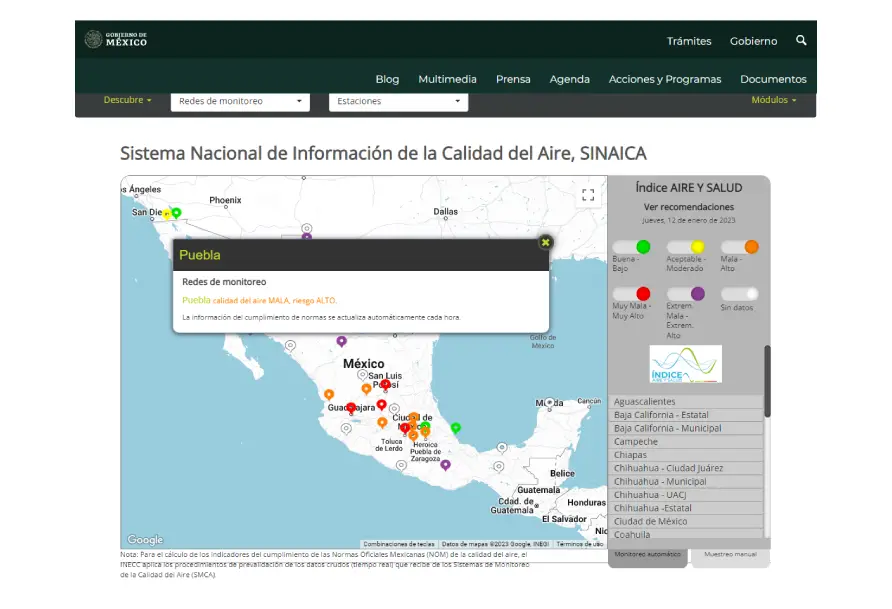Open Documentos section
Image resolution: width=892 pixels, height=609 pixels.
(773, 79)
